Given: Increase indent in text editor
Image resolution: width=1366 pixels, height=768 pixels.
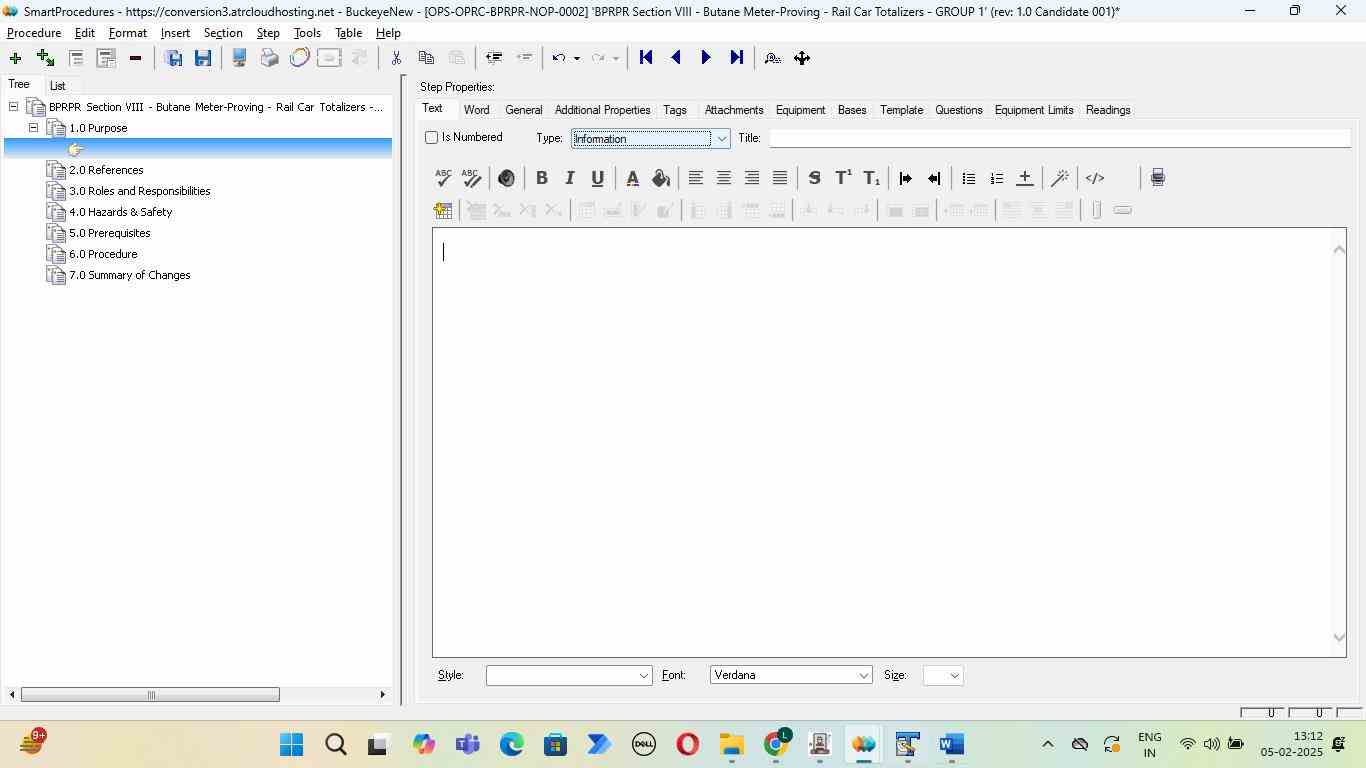Looking at the screenshot, I should coord(905,178).
